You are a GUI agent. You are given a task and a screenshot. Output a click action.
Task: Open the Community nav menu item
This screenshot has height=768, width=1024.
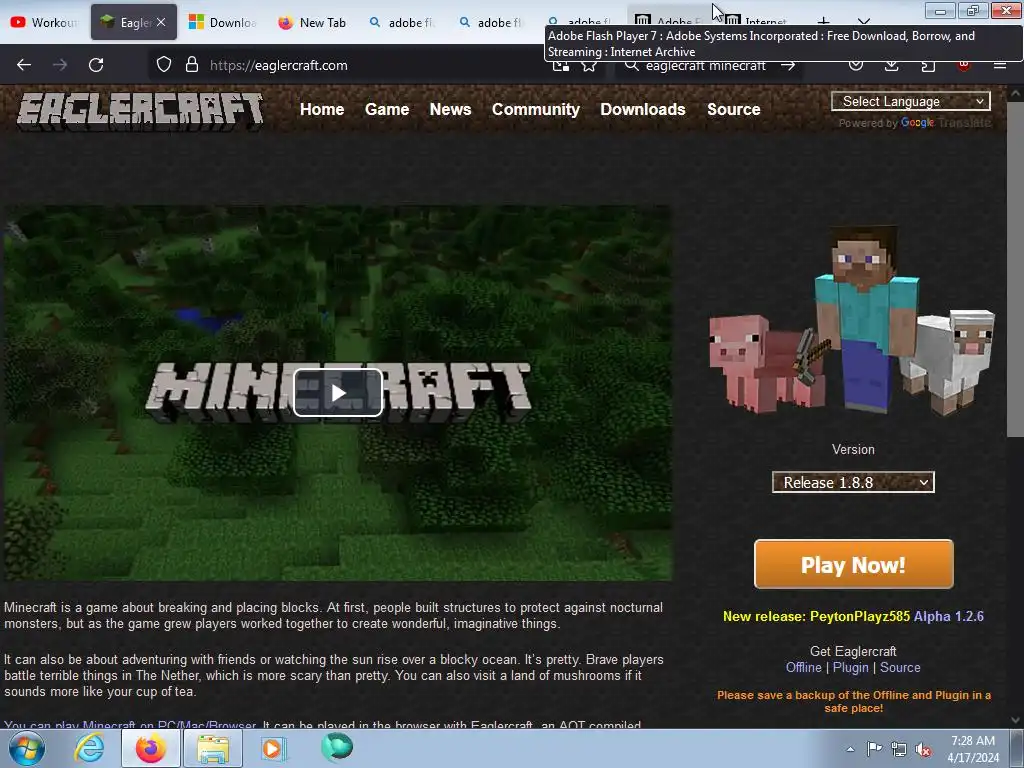click(x=536, y=110)
